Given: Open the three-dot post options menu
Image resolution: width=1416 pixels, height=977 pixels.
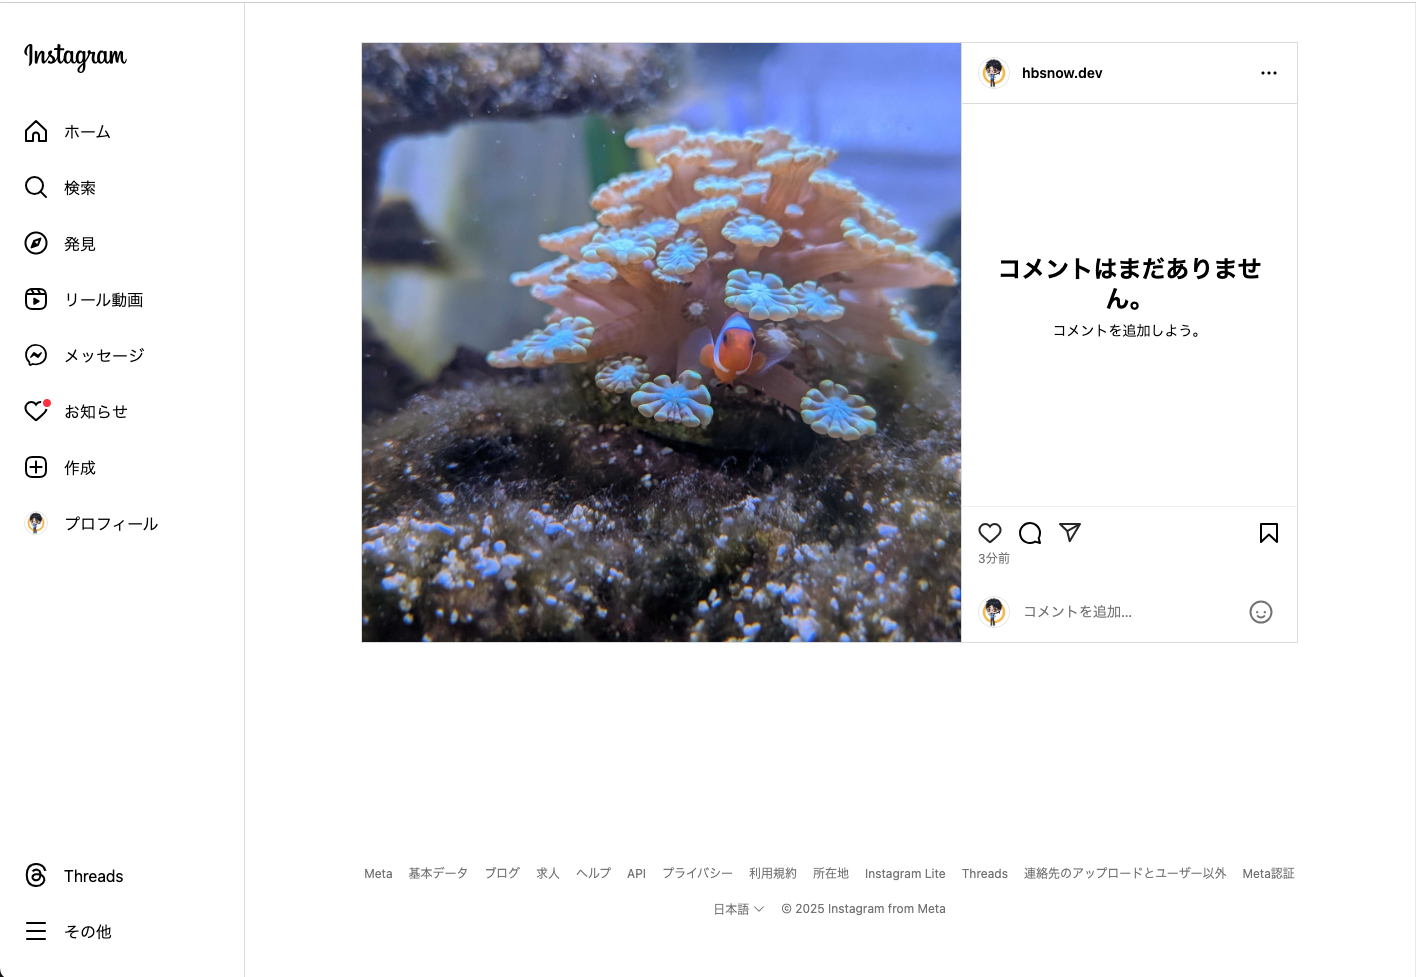Looking at the screenshot, I should click(1269, 73).
